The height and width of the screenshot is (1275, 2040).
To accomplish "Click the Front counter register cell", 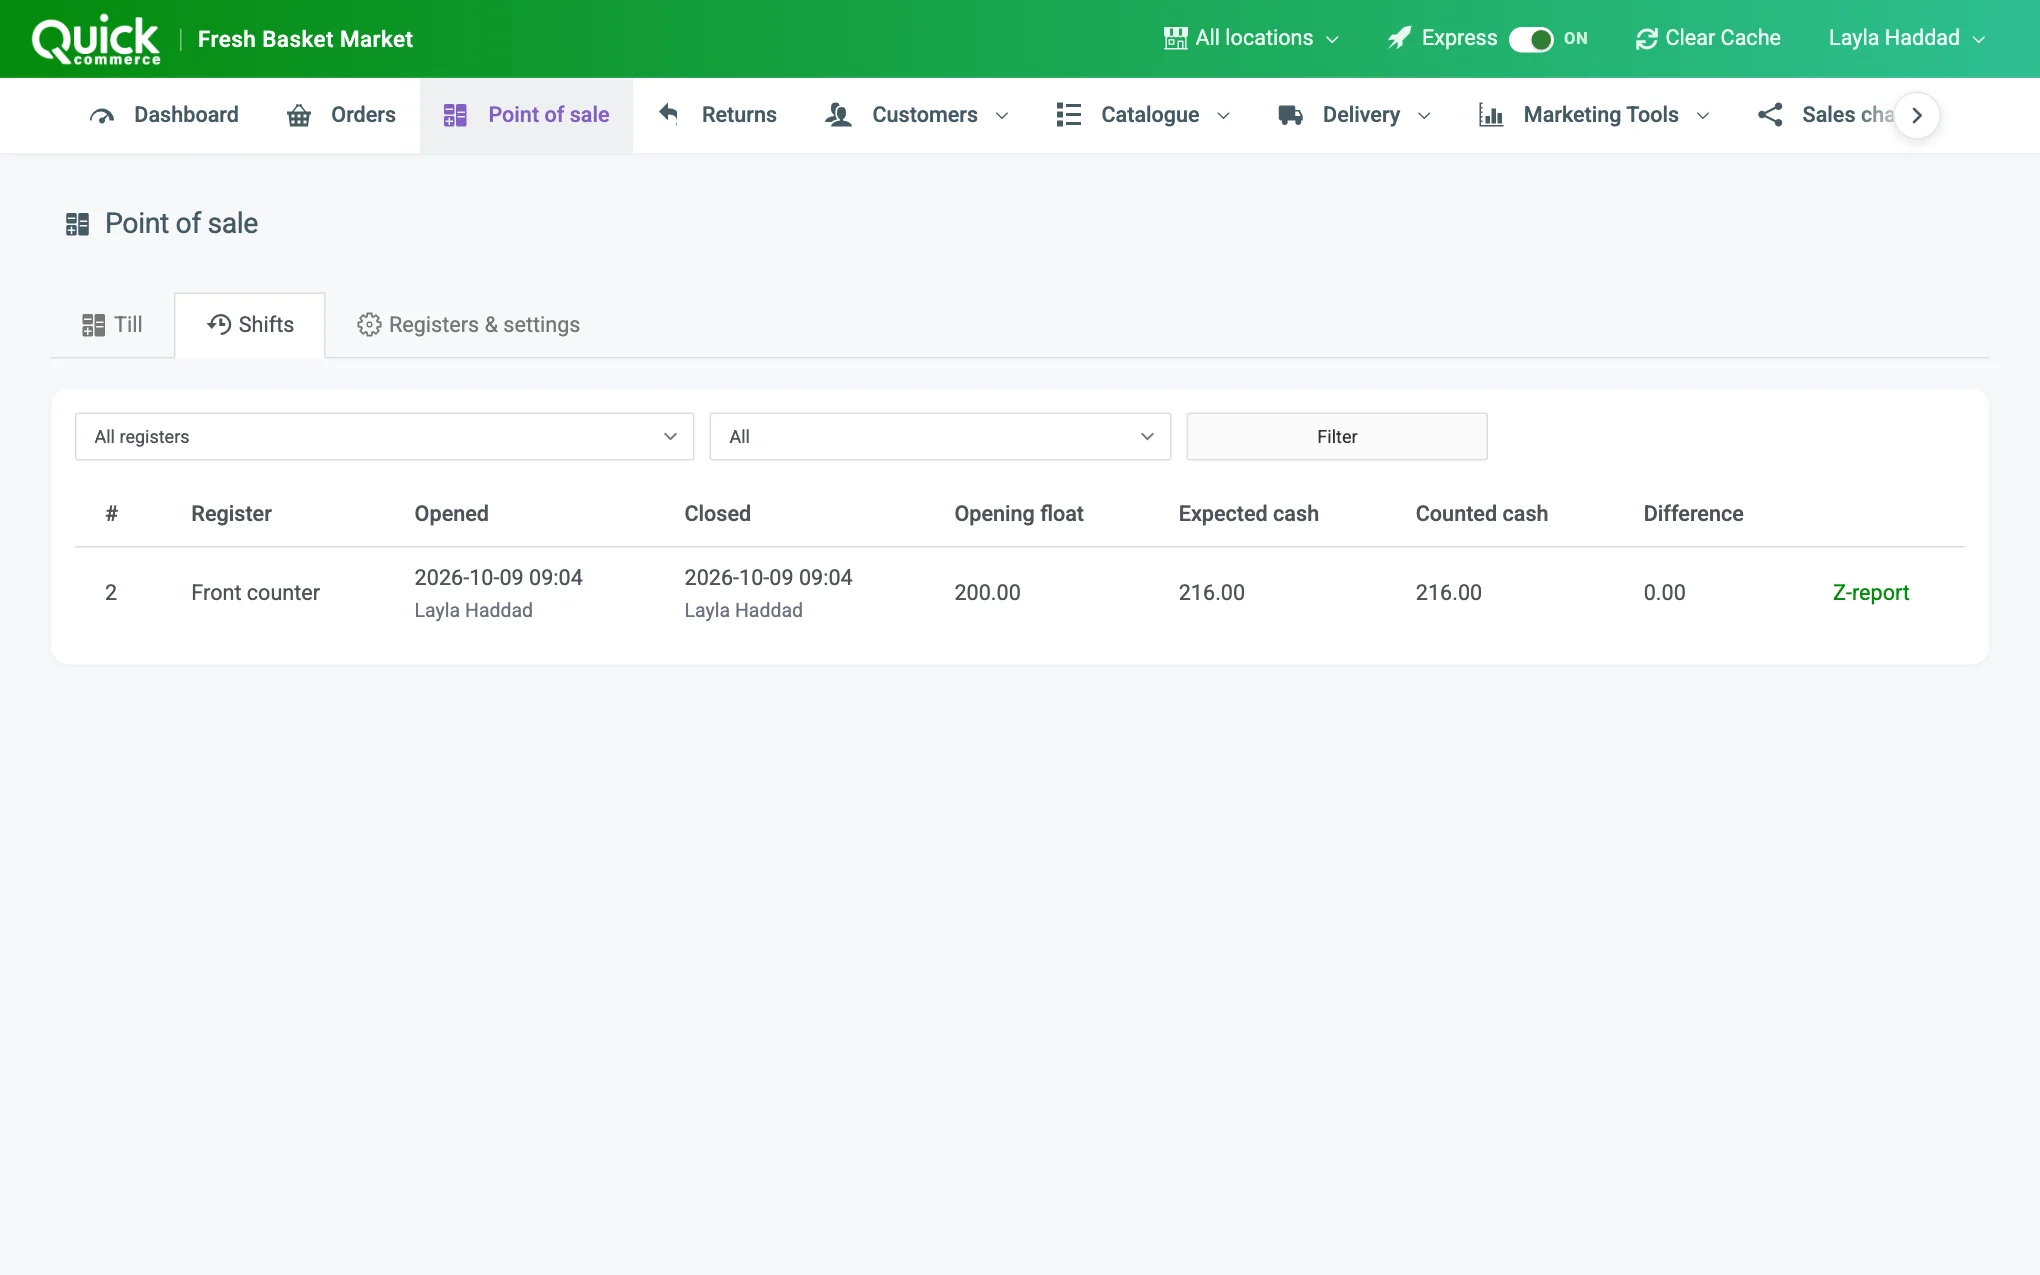I will [x=255, y=593].
